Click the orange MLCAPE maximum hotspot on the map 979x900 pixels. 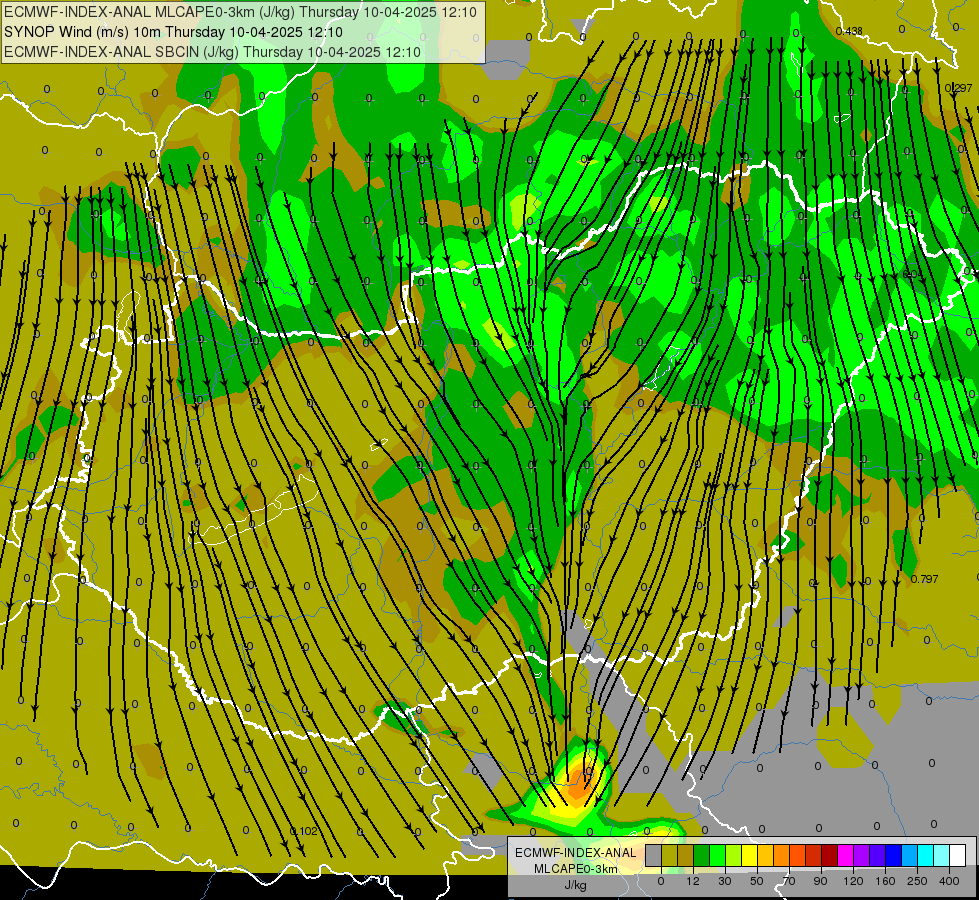[x=579, y=787]
